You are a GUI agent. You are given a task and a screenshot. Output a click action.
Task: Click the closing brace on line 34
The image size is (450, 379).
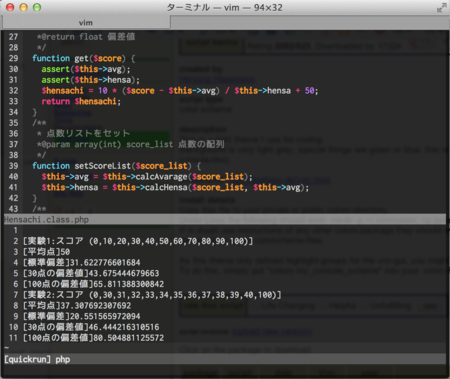[x=34, y=112]
